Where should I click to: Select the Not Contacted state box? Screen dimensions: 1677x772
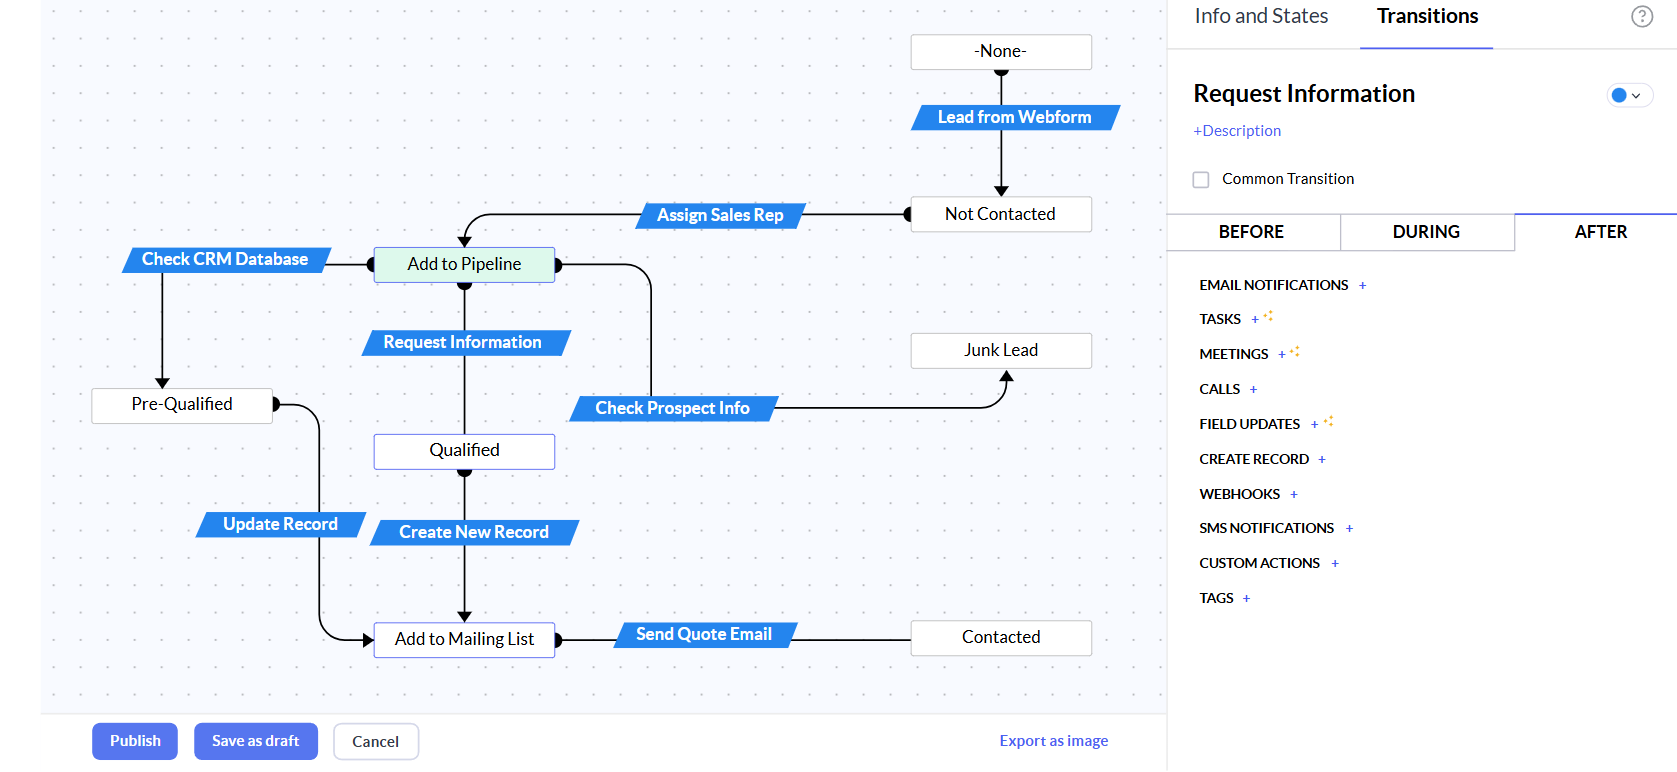pyautogui.click(x=1001, y=215)
